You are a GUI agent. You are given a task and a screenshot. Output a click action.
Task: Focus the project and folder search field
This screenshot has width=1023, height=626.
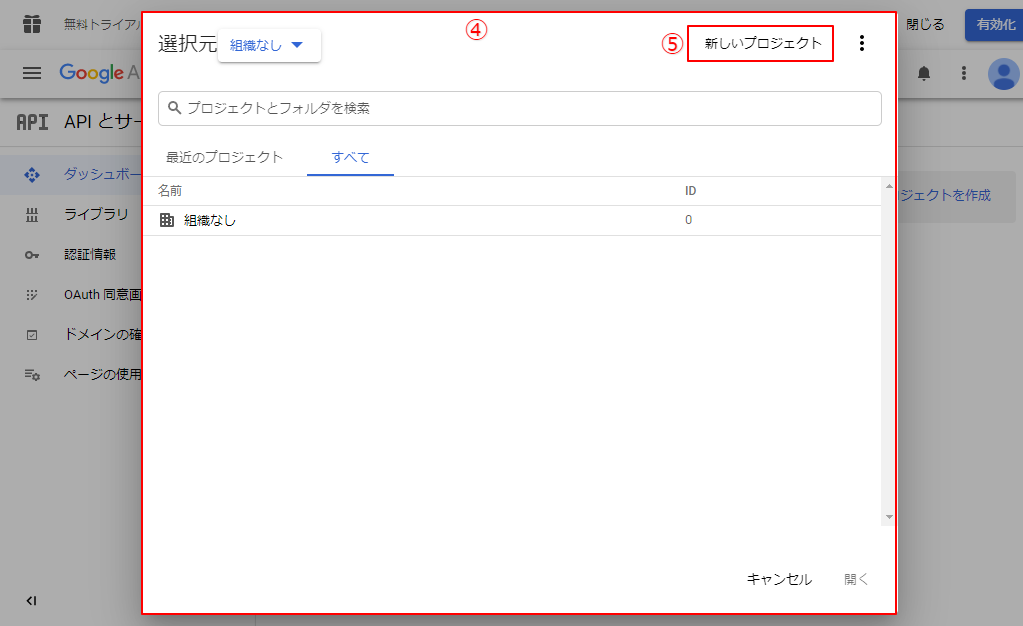click(x=520, y=108)
